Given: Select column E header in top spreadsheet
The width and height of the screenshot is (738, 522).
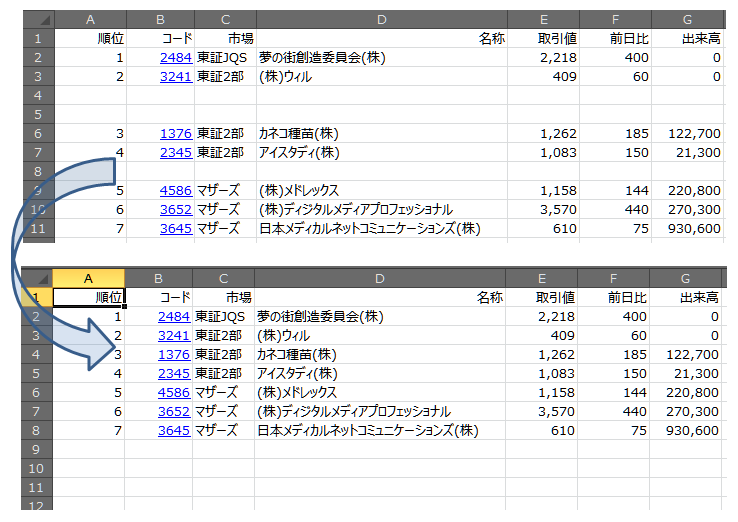Looking at the screenshot, I should (x=544, y=20).
